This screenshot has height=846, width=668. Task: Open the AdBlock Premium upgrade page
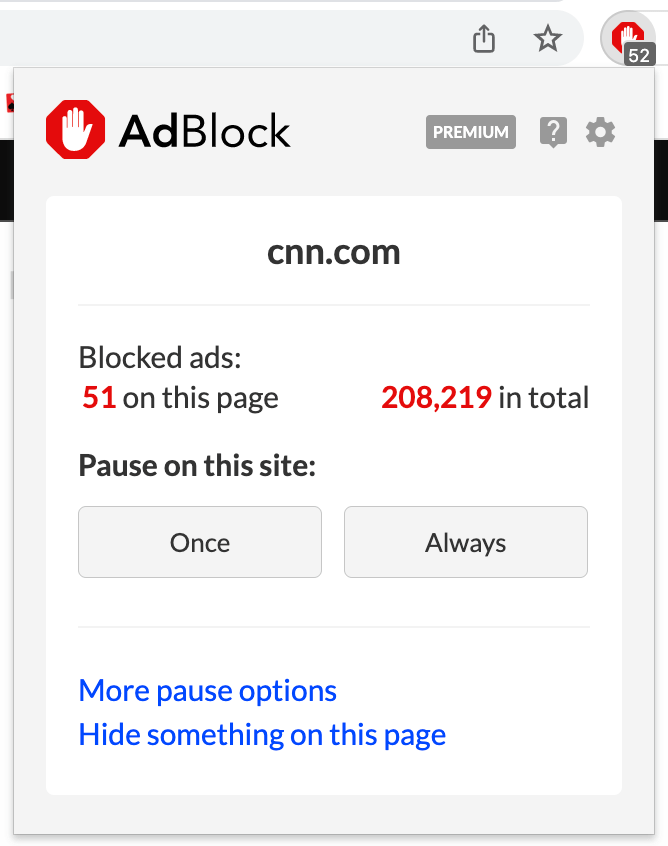[470, 131]
